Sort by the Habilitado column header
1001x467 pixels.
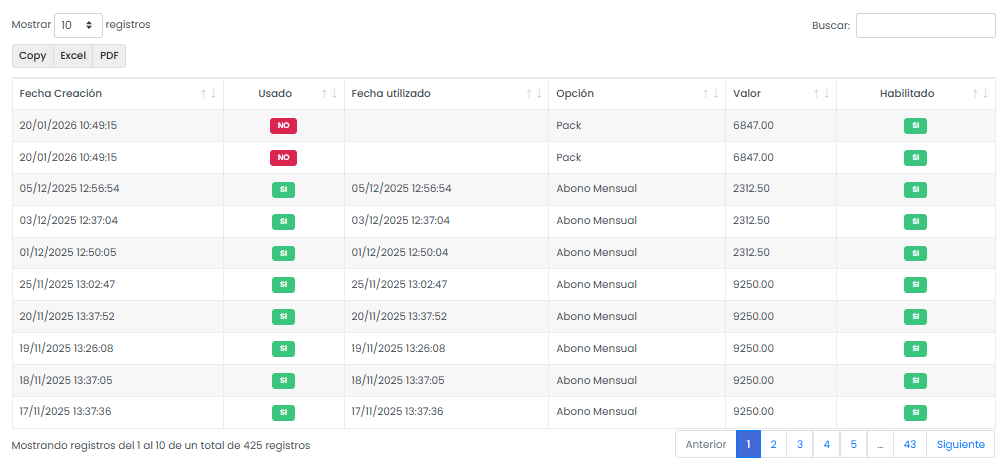pos(915,94)
